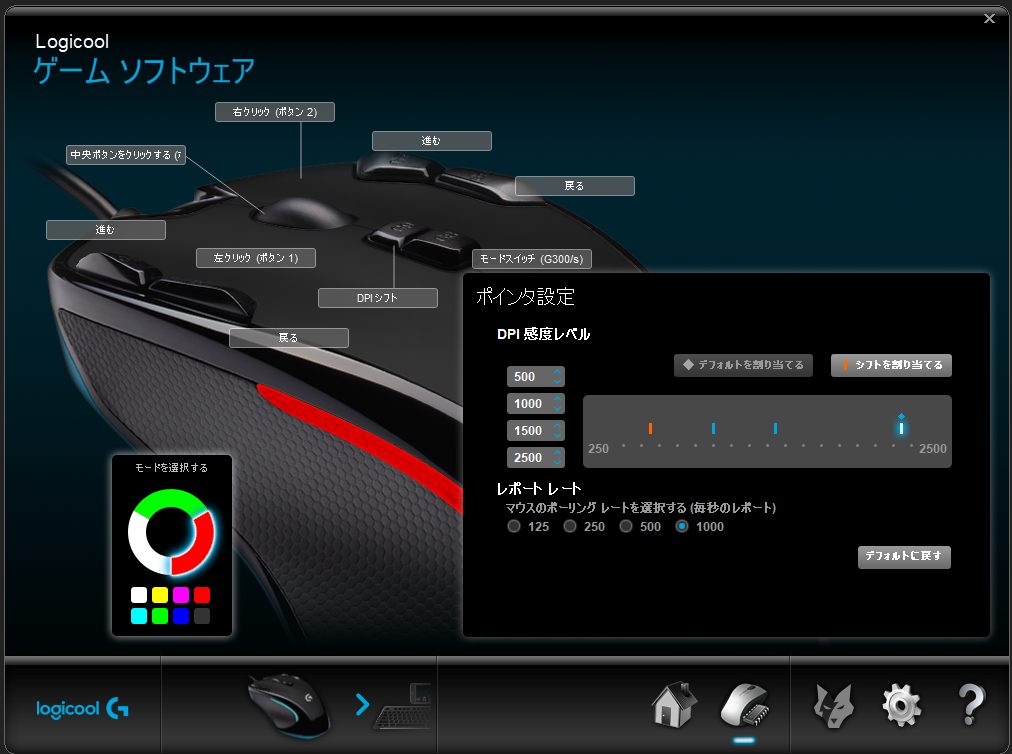Open the Home screen icon
Viewport: 1012px width, 754px height.
674,706
